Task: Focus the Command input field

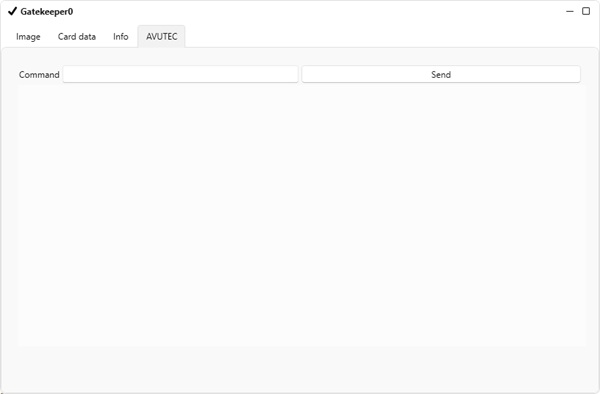Action: coord(181,74)
